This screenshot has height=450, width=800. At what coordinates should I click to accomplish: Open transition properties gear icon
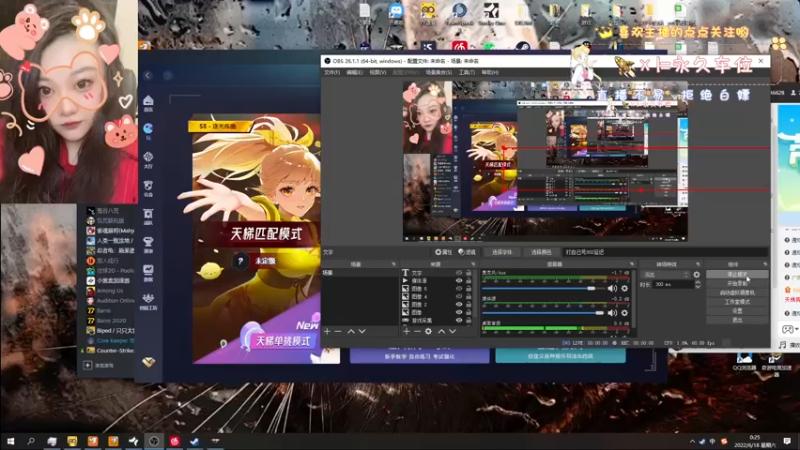696,274
